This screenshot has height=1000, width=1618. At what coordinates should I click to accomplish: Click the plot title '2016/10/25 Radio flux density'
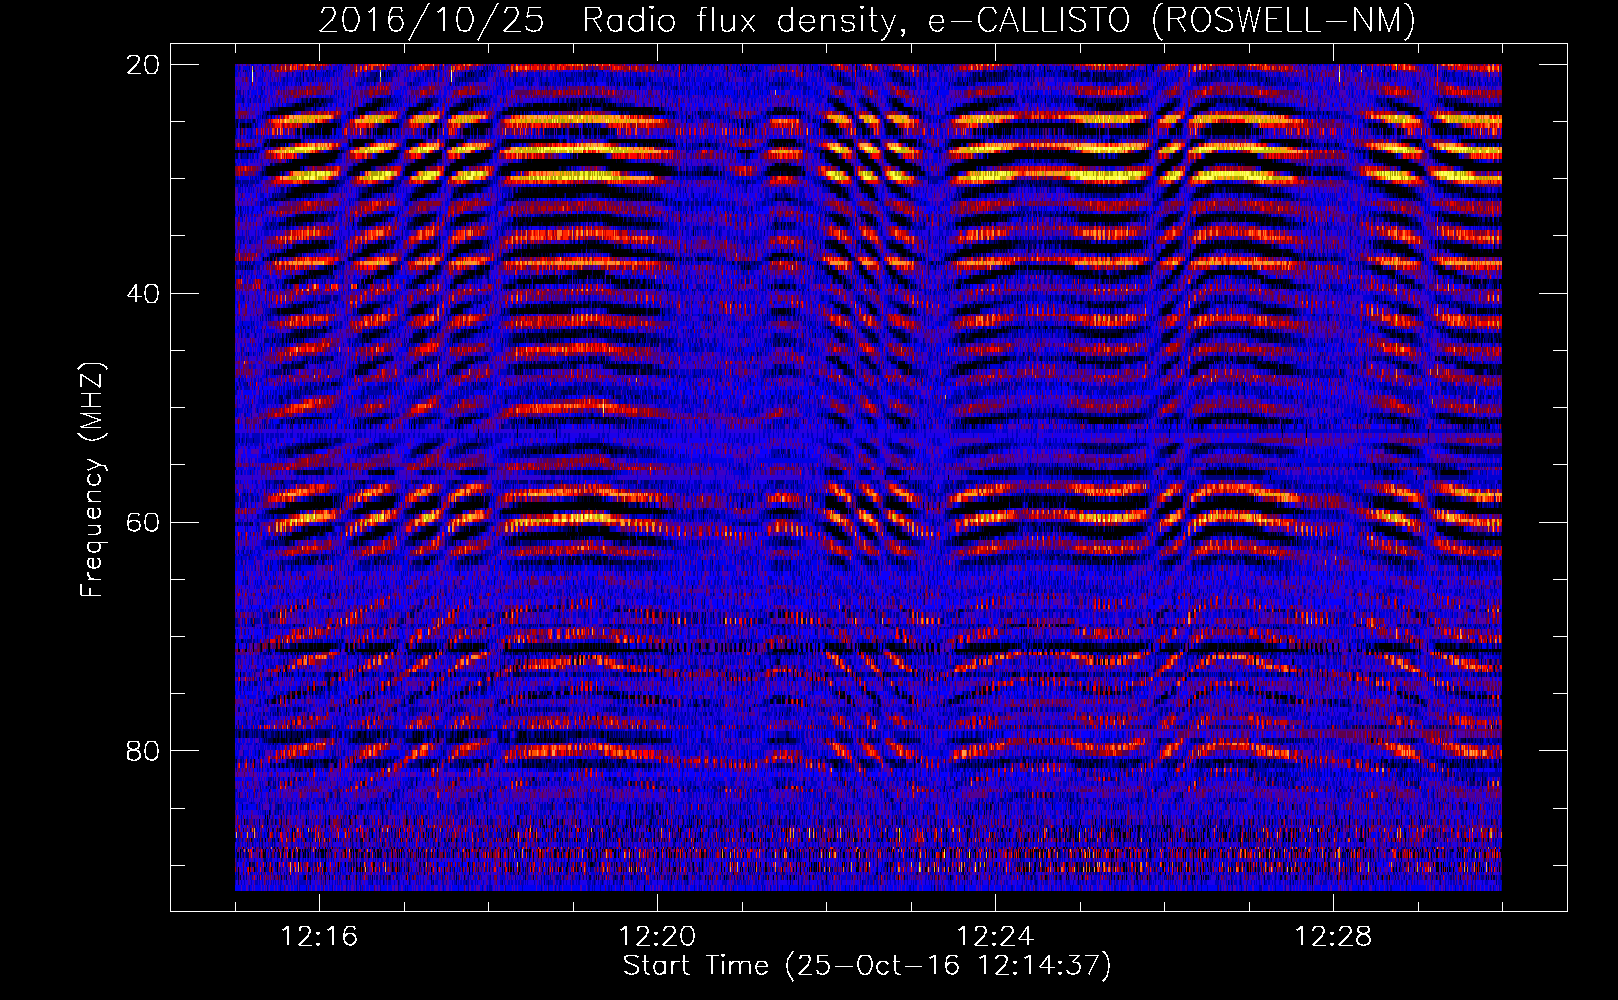611,21
